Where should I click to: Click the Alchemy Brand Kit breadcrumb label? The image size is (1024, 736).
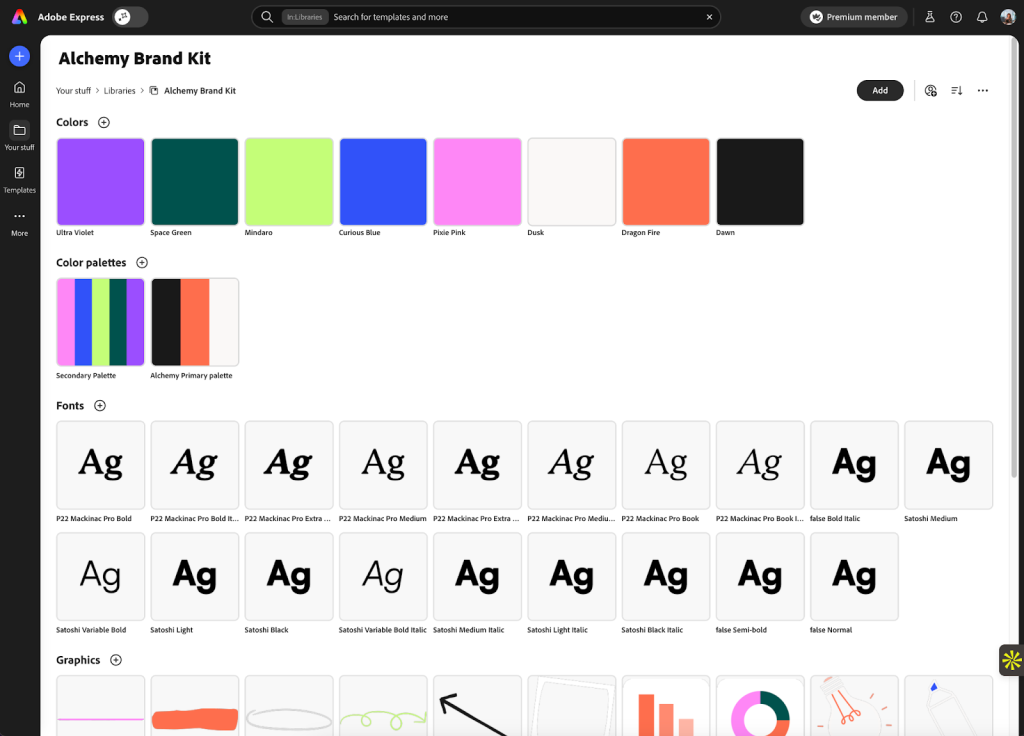point(200,91)
